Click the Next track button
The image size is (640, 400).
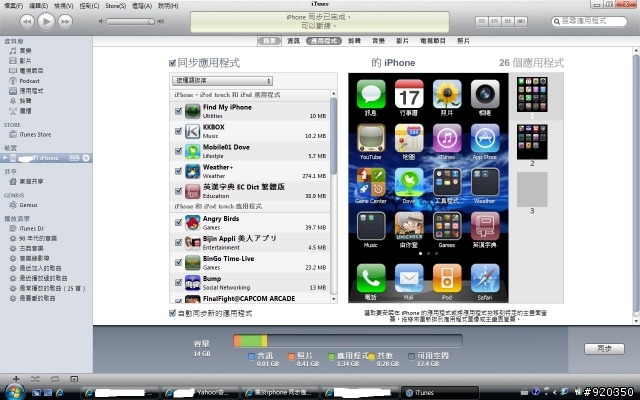tap(65, 21)
